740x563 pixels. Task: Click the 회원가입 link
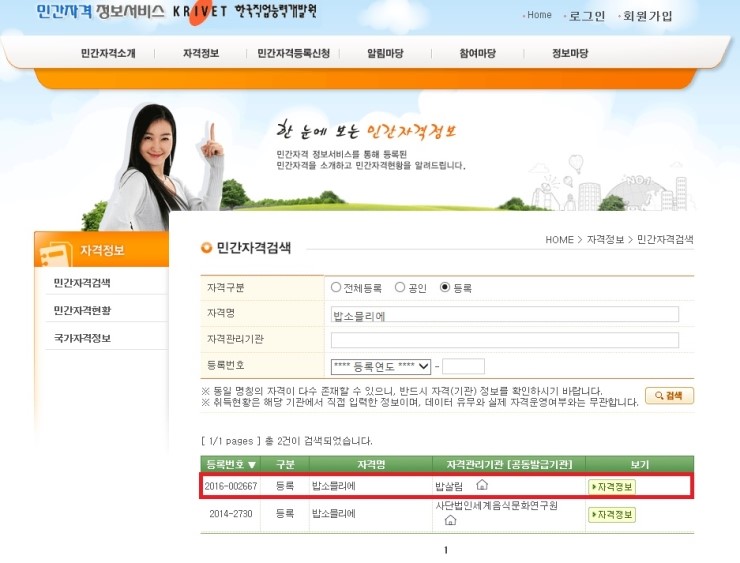(647, 16)
